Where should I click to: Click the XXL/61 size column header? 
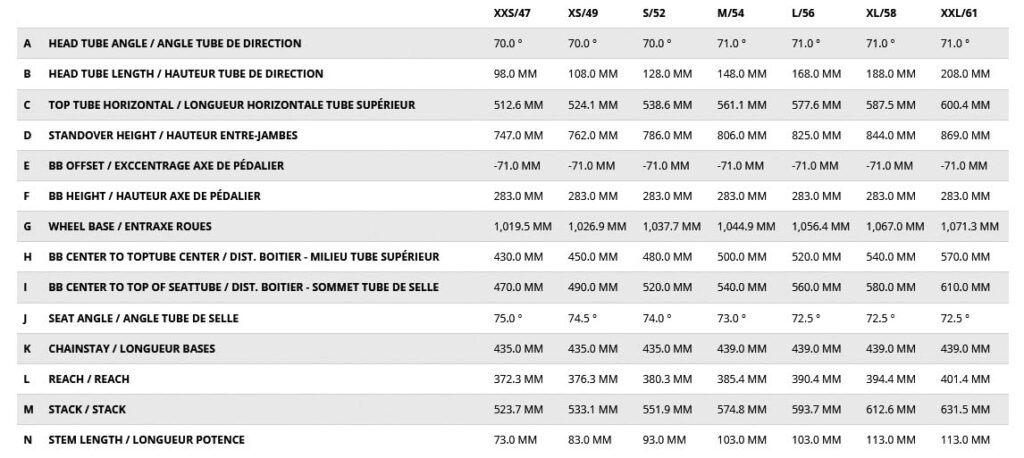[x=959, y=13]
